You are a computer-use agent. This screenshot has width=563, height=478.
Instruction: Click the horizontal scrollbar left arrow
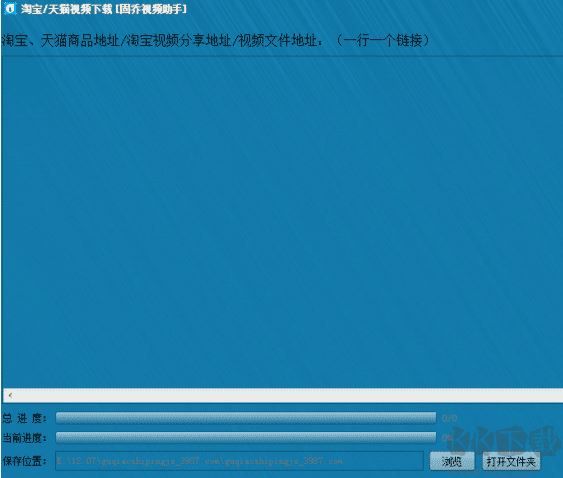tap(10, 395)
